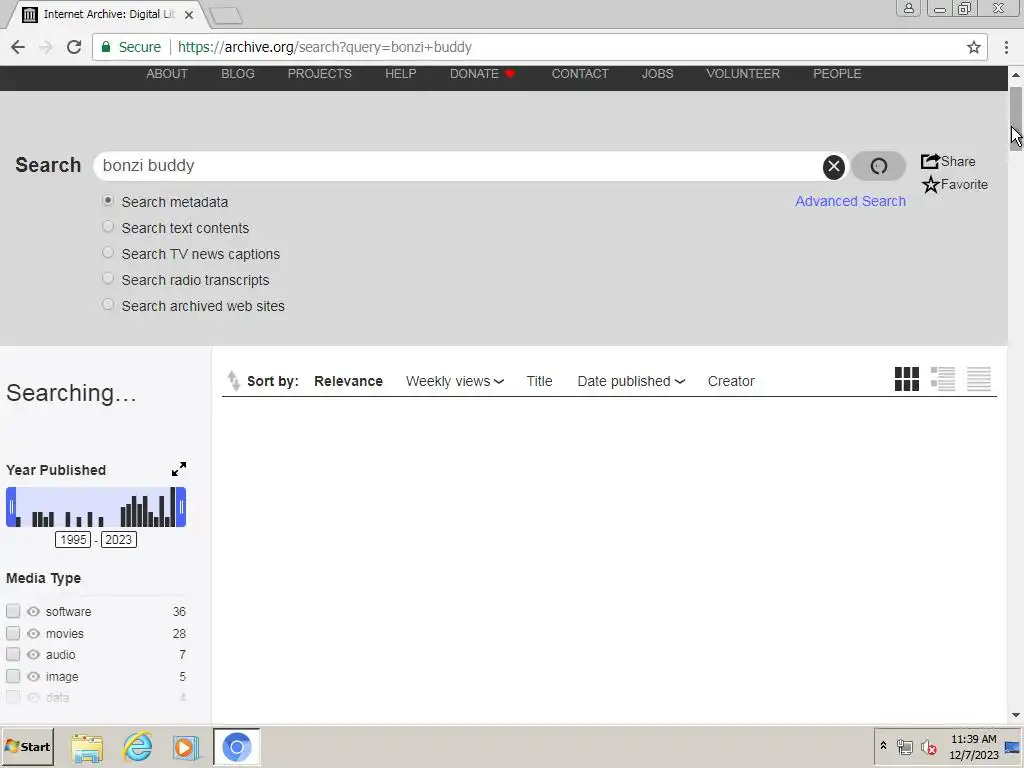
Task: Open the CONTACT menu item
Action: [x=580, y=74]
